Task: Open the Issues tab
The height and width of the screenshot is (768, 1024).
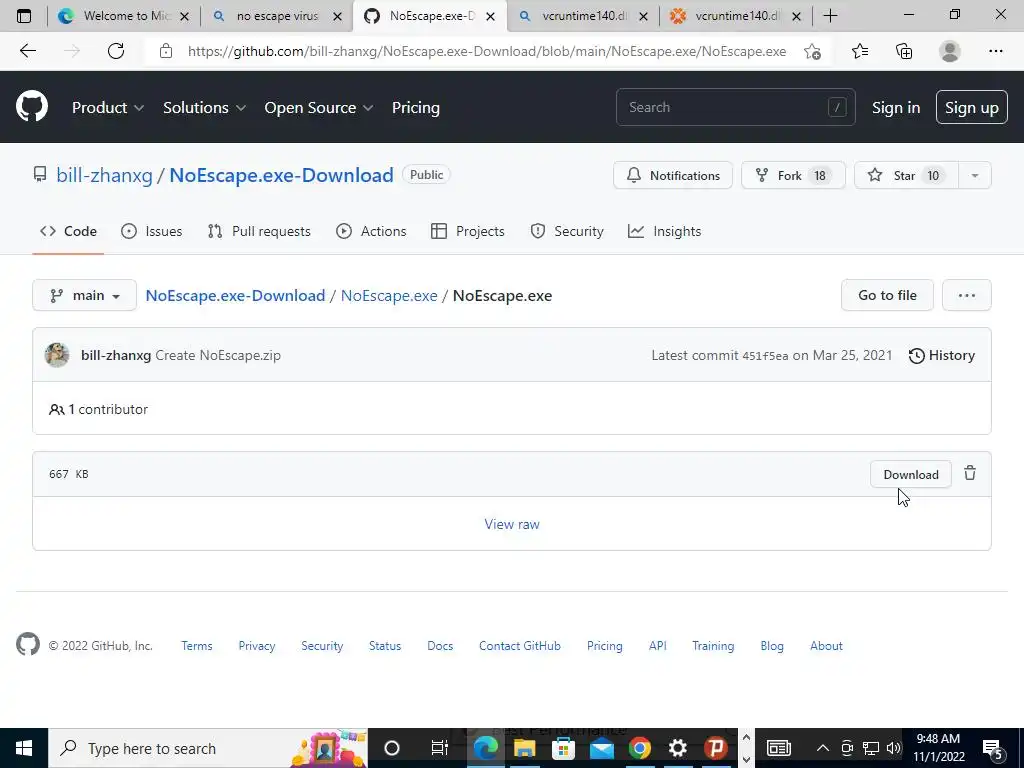Action: click(152, 231)
